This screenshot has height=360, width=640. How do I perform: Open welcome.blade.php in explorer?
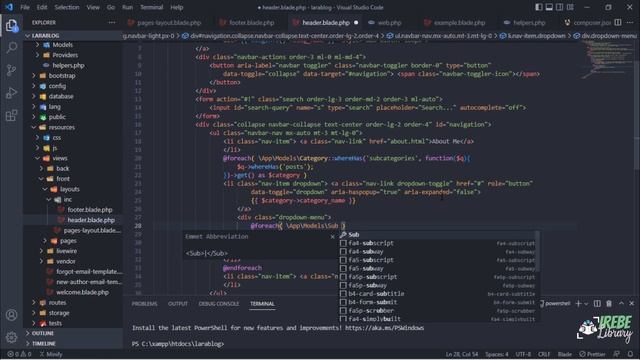coord(82,292)
